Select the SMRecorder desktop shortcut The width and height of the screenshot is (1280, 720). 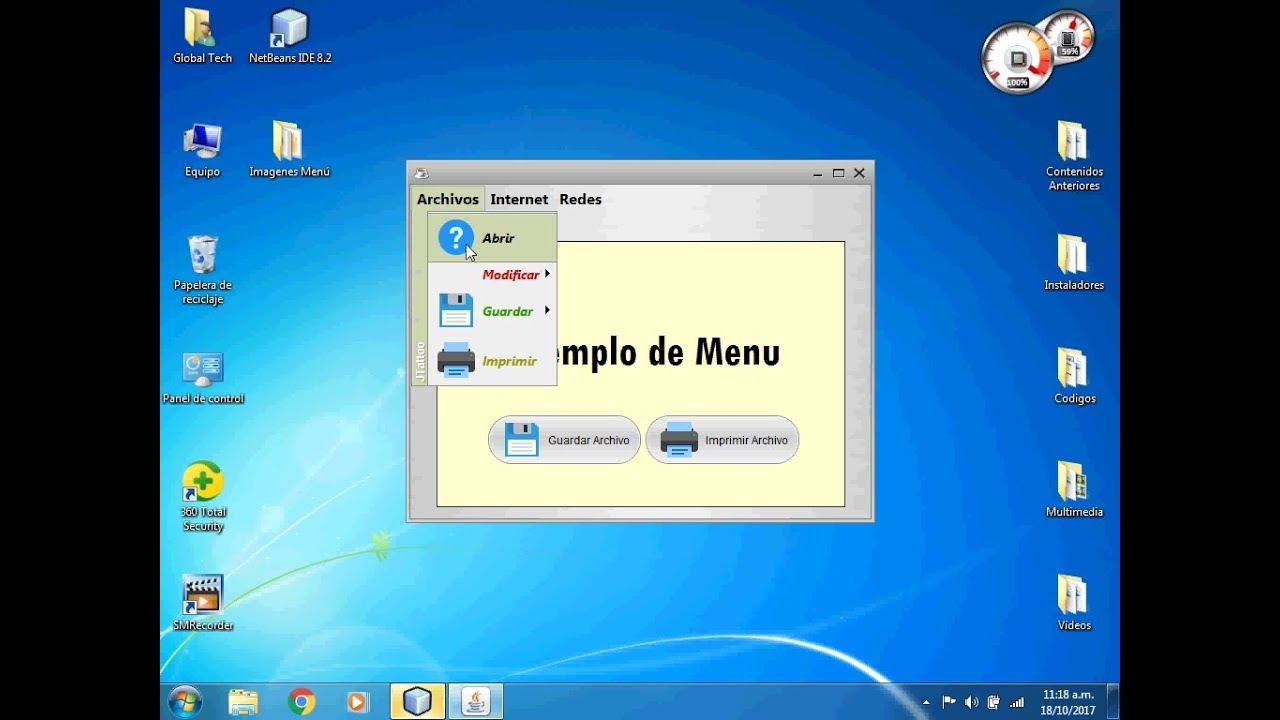click(203, 604)
